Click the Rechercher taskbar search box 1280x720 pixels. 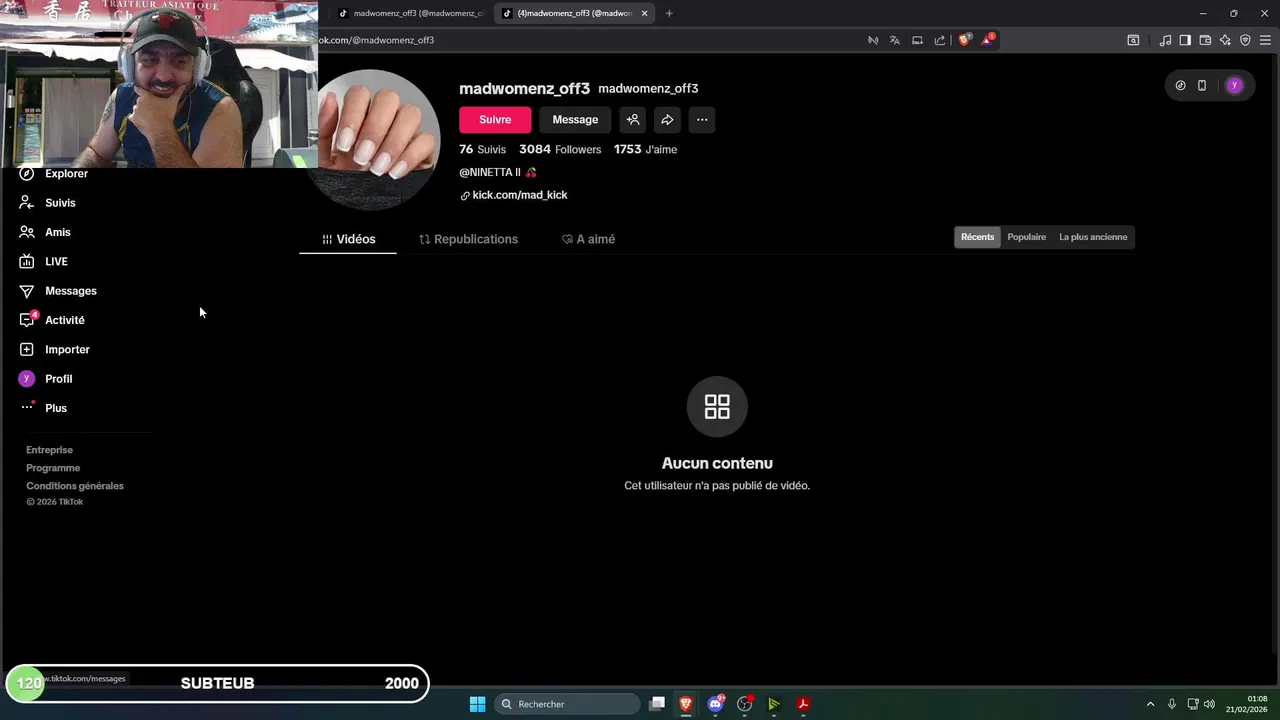tap(568, 704)
